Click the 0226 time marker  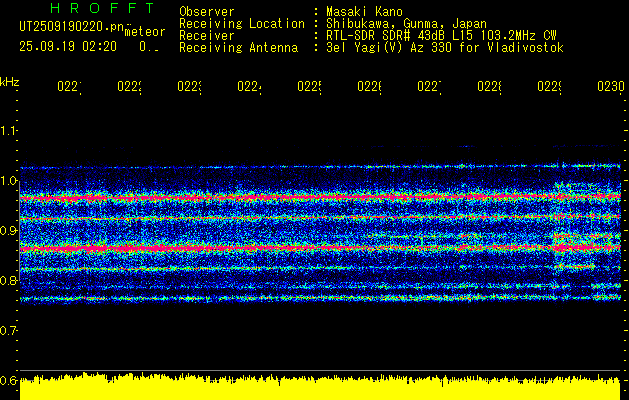[x=369, y=87]
